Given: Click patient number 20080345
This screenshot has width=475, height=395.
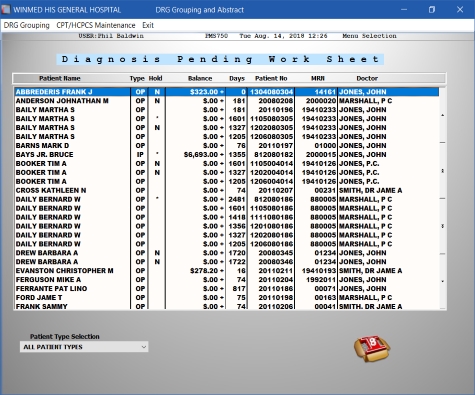Looking at the screenshot, I should (276, 253).
